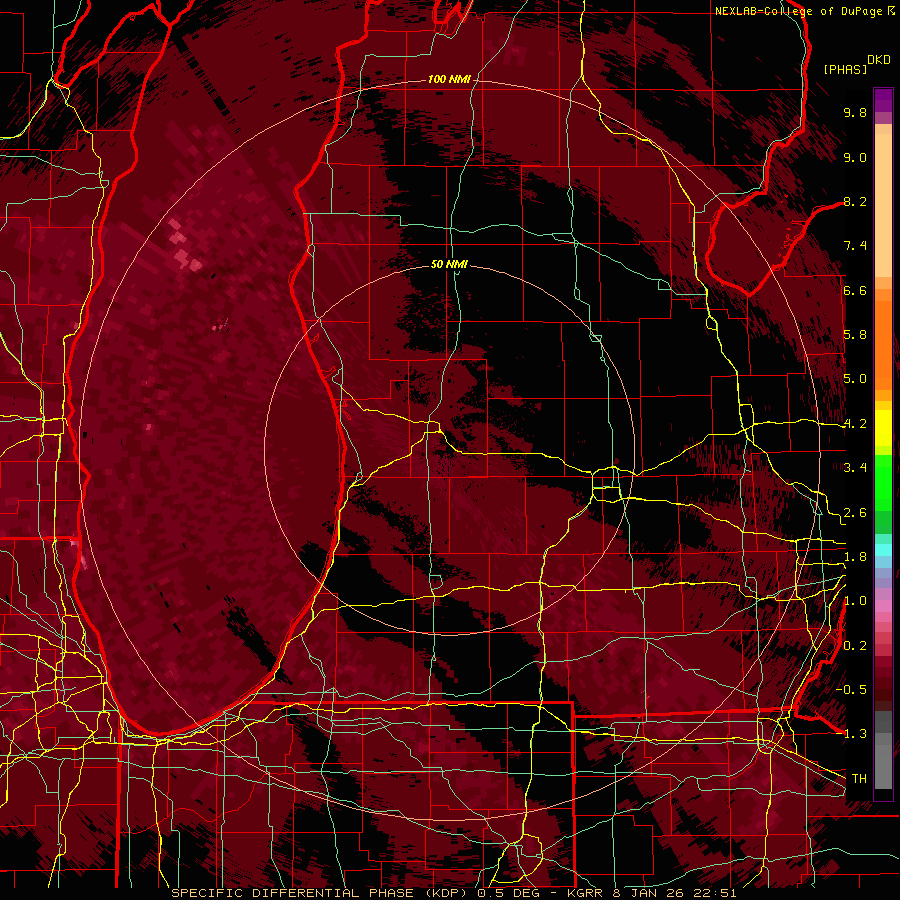The height and width of the screenshot is (900, 900).
Task: Select the 8.2 scale value
Action: 855,201
